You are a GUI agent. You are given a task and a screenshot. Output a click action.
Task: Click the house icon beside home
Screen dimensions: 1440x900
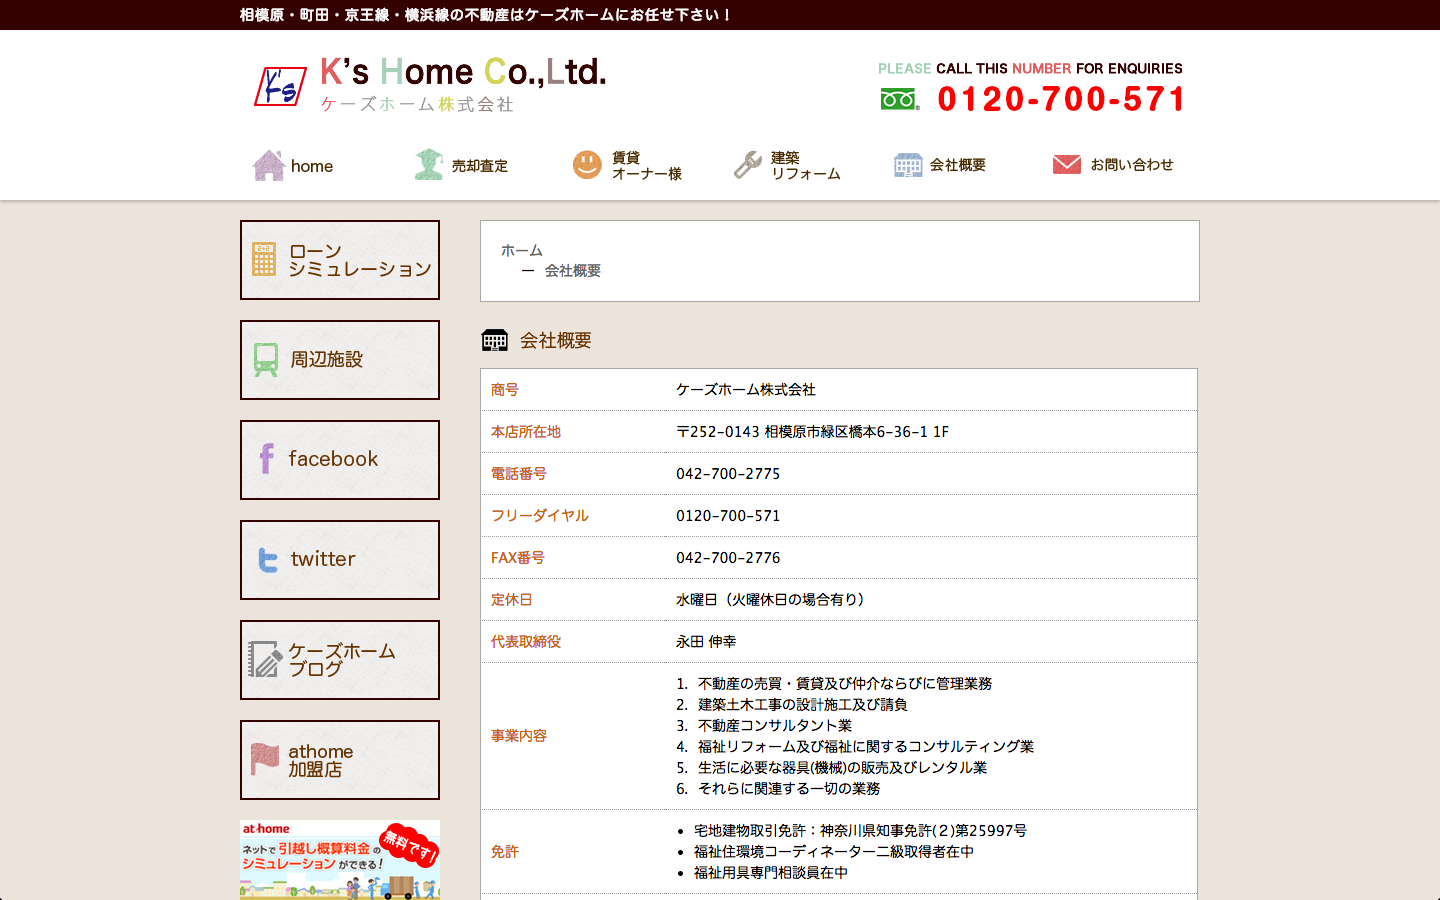coord(268,165)
